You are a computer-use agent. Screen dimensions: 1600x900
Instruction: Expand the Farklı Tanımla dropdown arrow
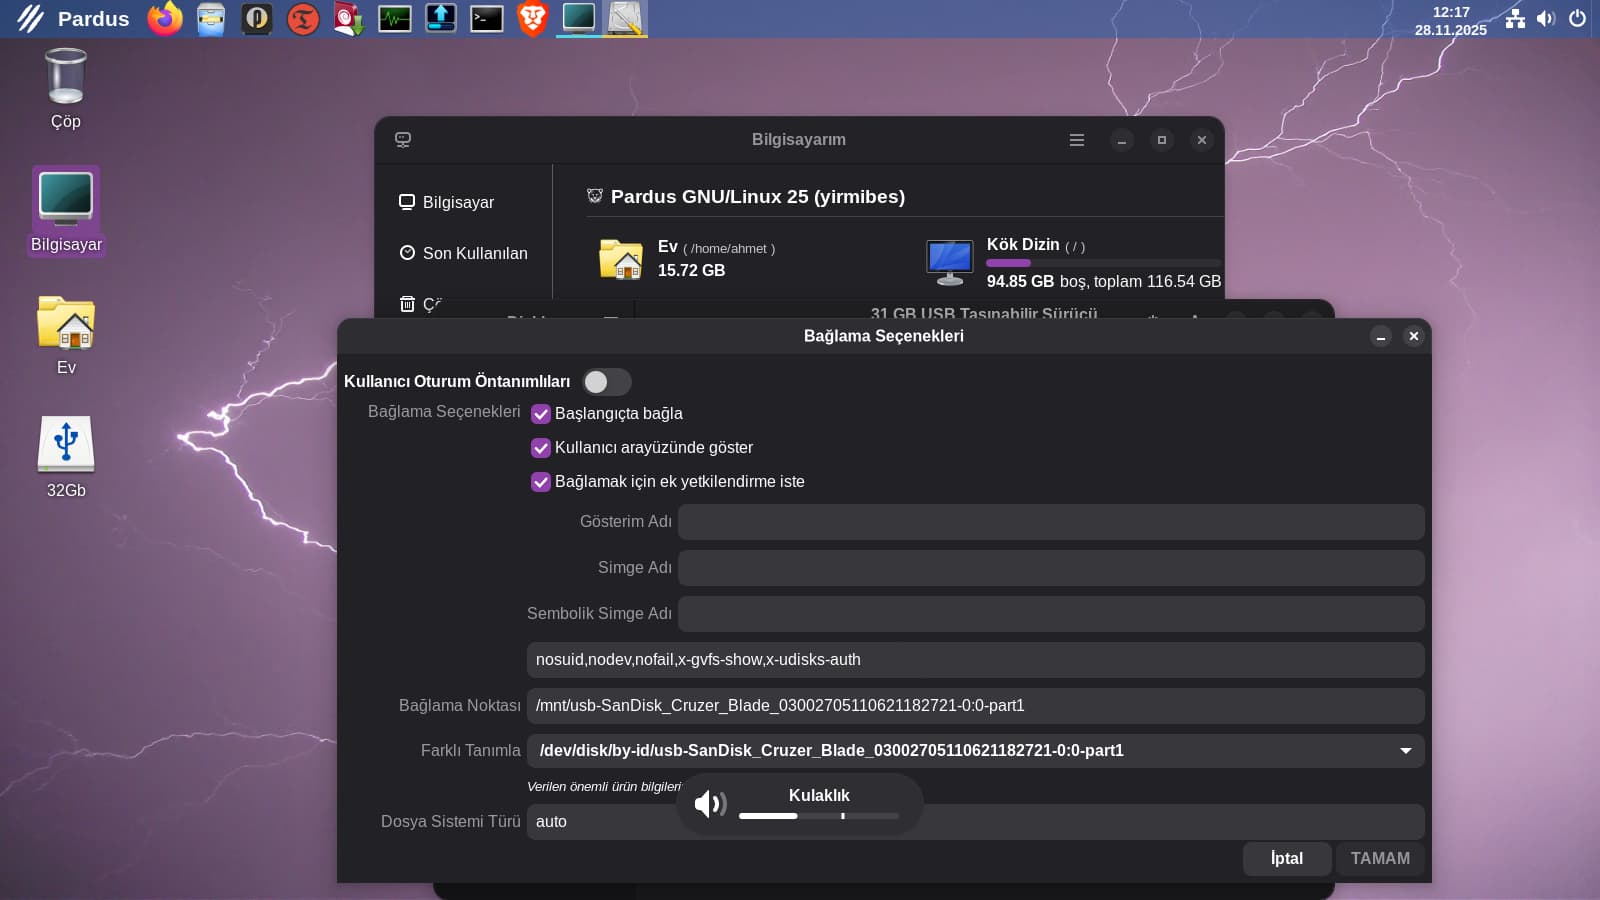[1405, 751]
